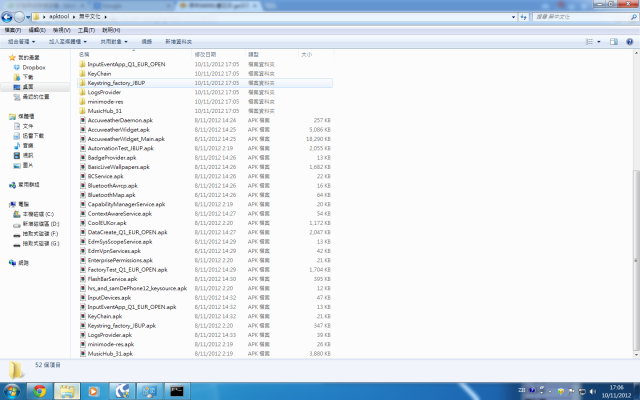Image resolution: width=640 pixels, height=400 pixels.
Task: Open Google Chrome from the taskbar
Action: [x=40, y=391]
